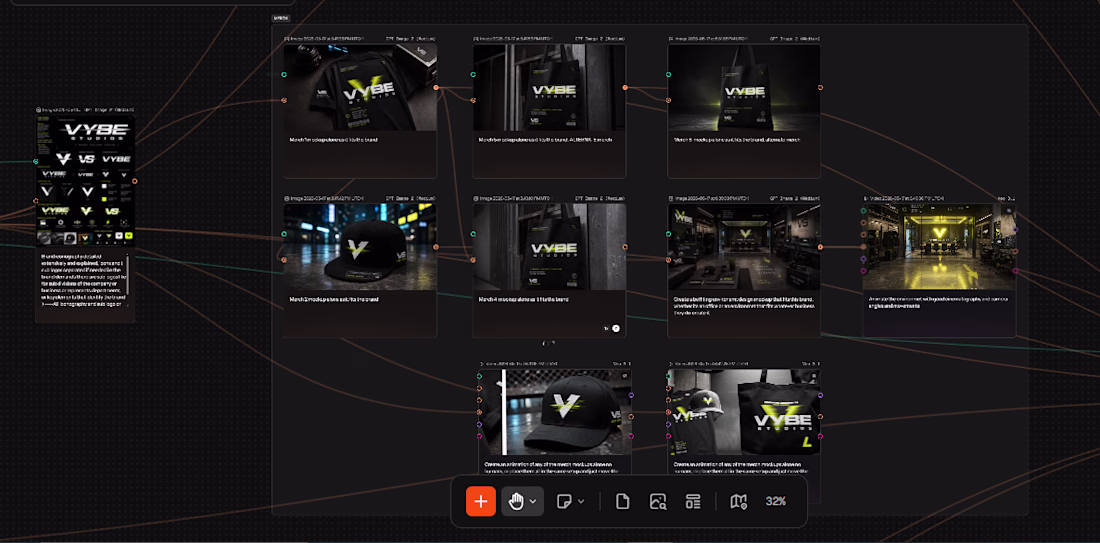Click the blank page icon in toolbar
Viewport: 1100px width, 543px height.
622,501
